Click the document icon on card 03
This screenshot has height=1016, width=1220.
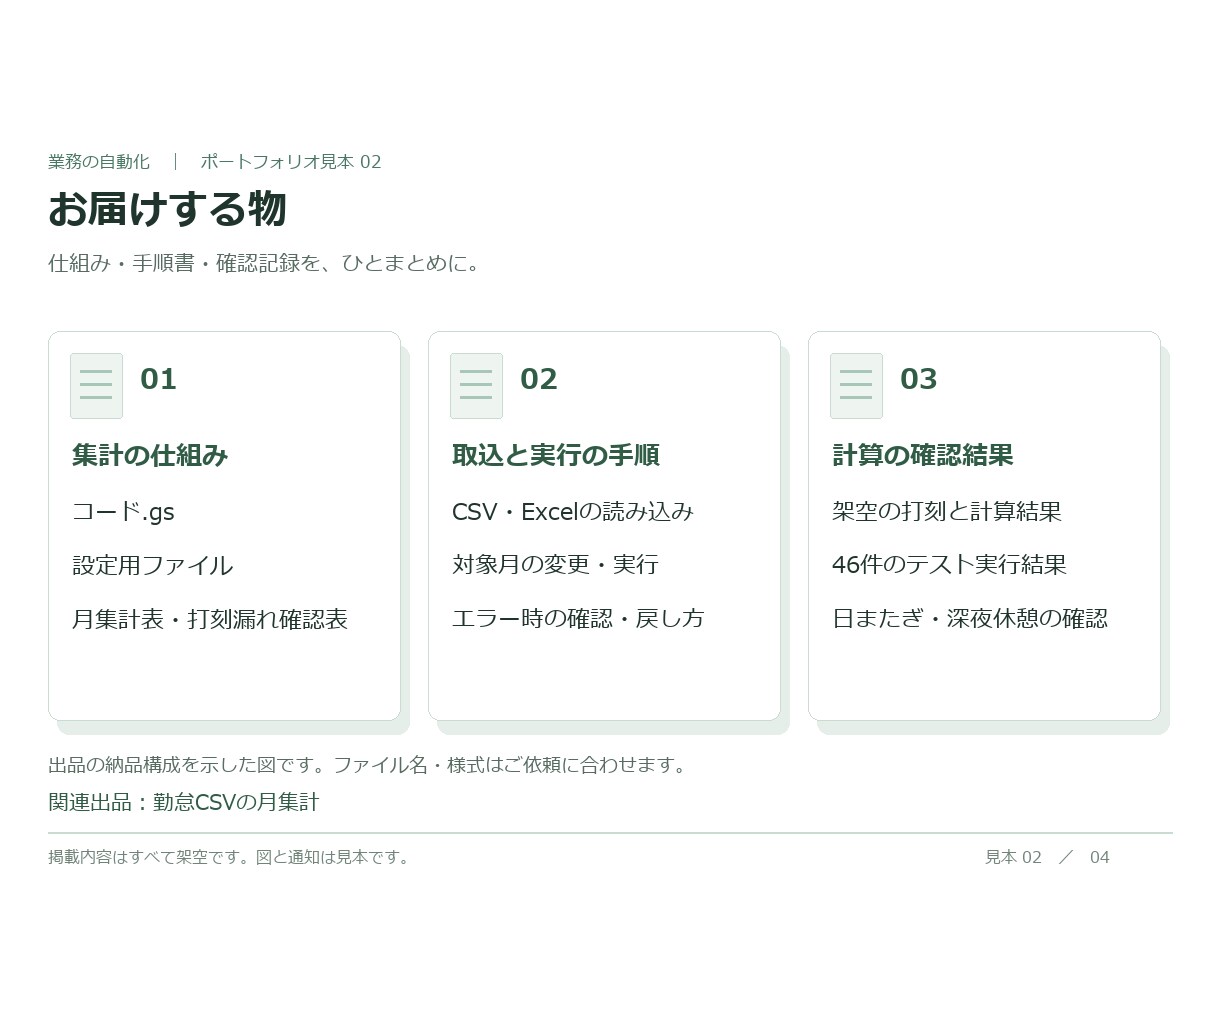point(856,385)
